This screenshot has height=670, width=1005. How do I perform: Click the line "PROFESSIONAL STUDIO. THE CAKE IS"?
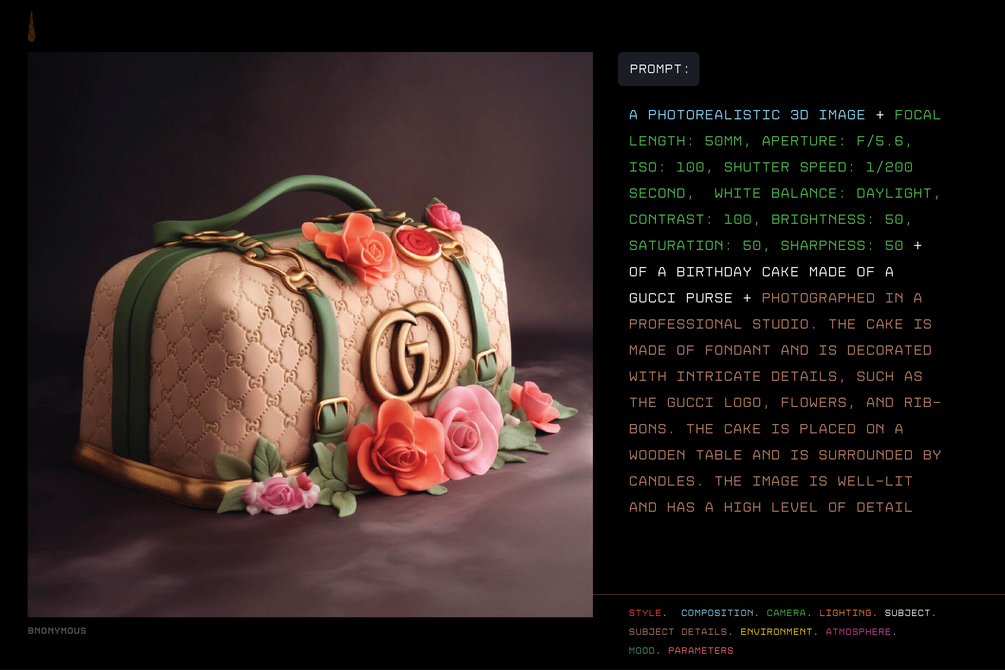780,324
